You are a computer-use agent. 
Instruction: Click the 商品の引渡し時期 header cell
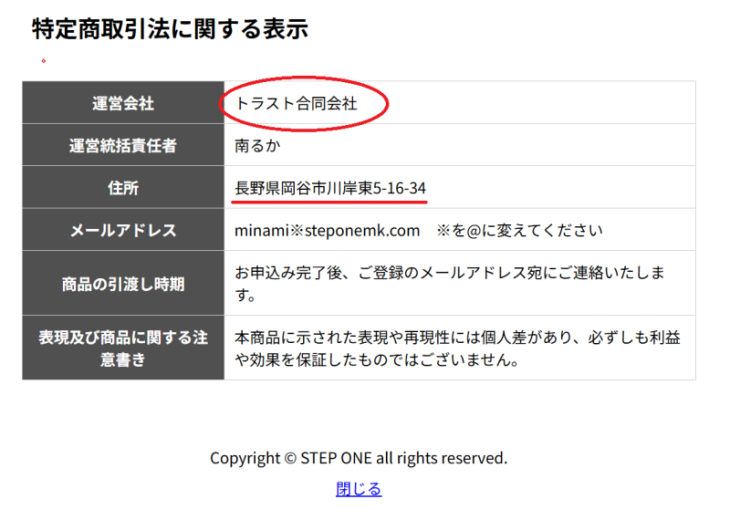pos(123,283)
